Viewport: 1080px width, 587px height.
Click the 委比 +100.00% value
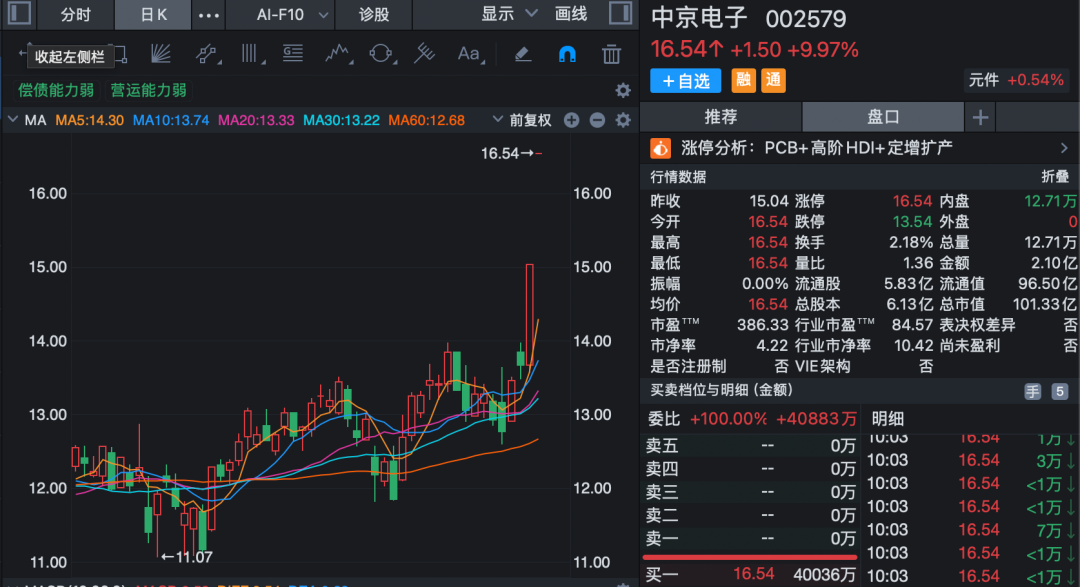coord(728,419)
